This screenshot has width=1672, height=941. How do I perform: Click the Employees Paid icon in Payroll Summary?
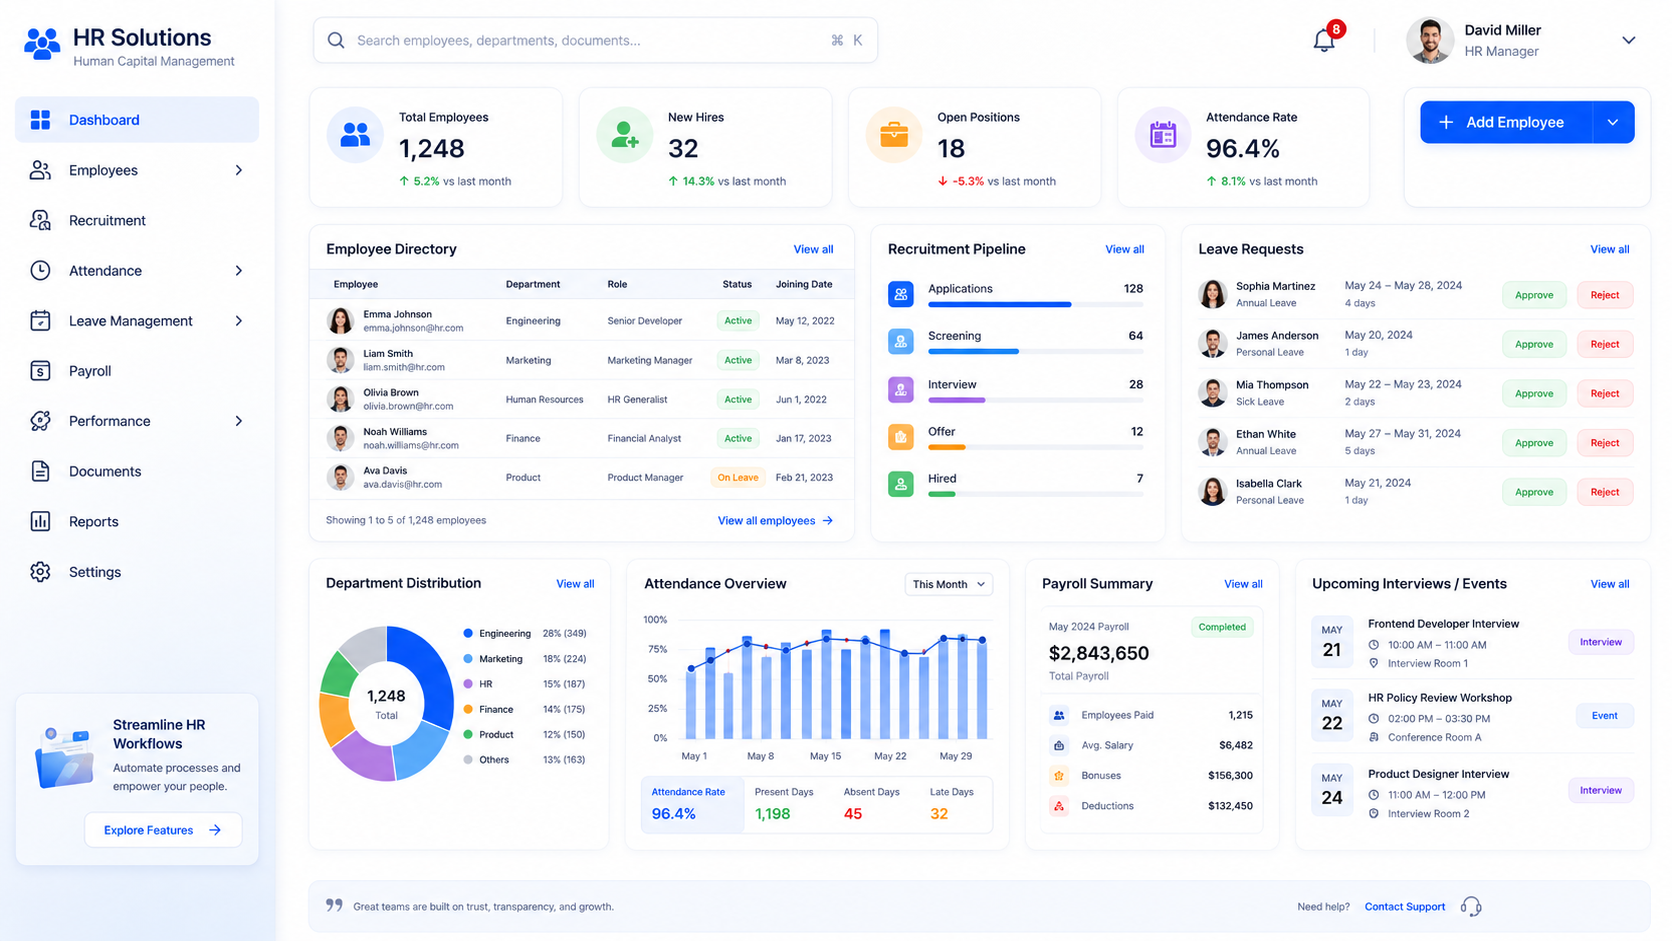tap(1059, 715)
